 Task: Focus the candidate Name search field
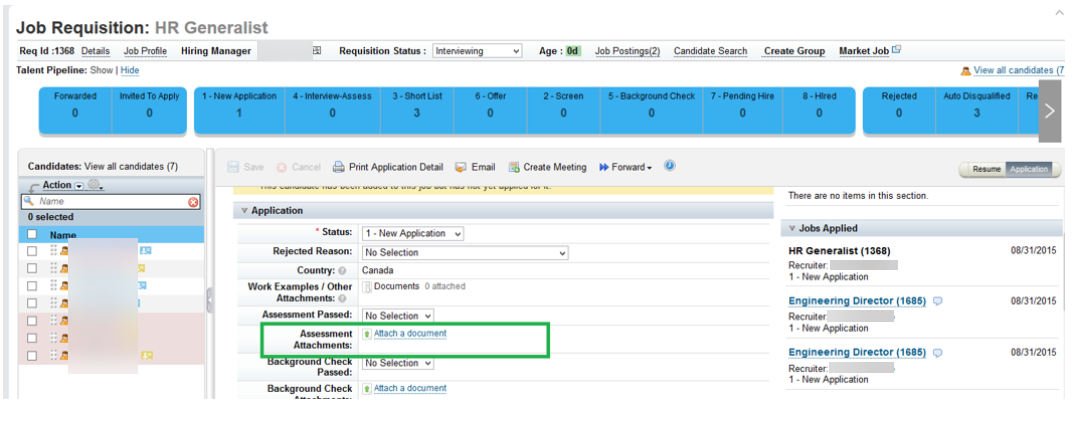tap(112, 201)
